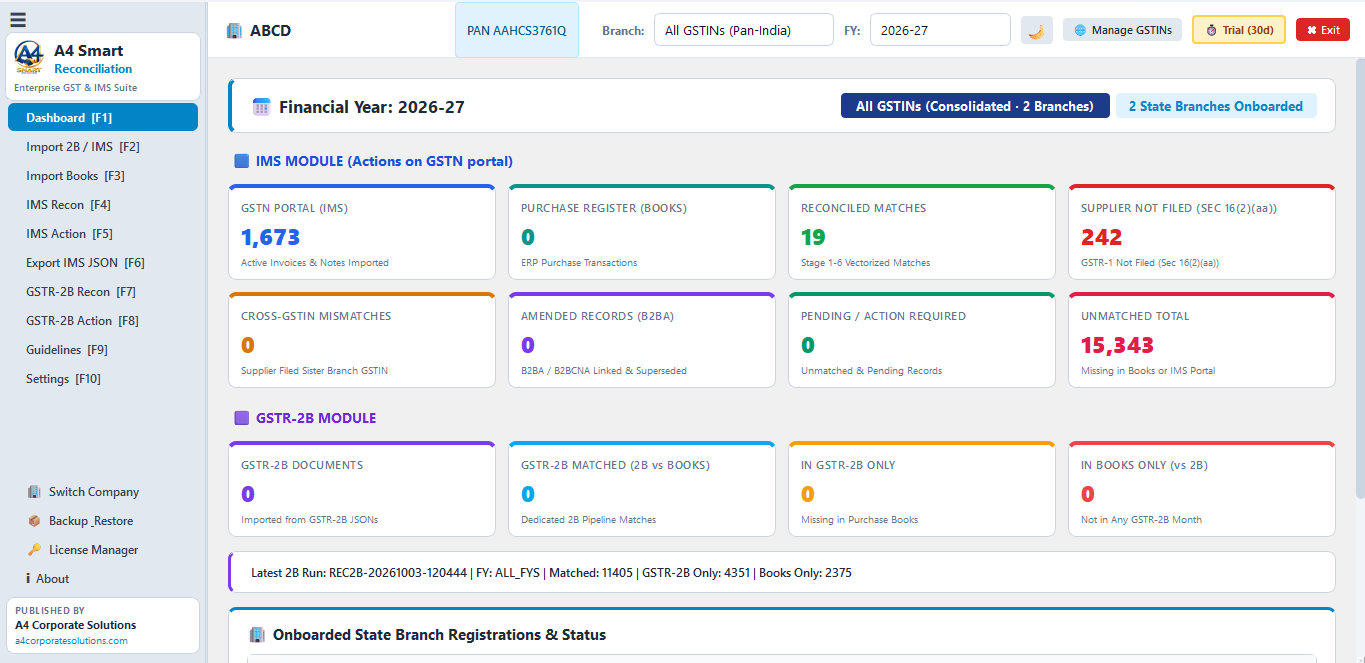Screen dimensions: 1365x663
Task: Open the Branch dropdown showing All GSTINs
Action: point(744,30)
